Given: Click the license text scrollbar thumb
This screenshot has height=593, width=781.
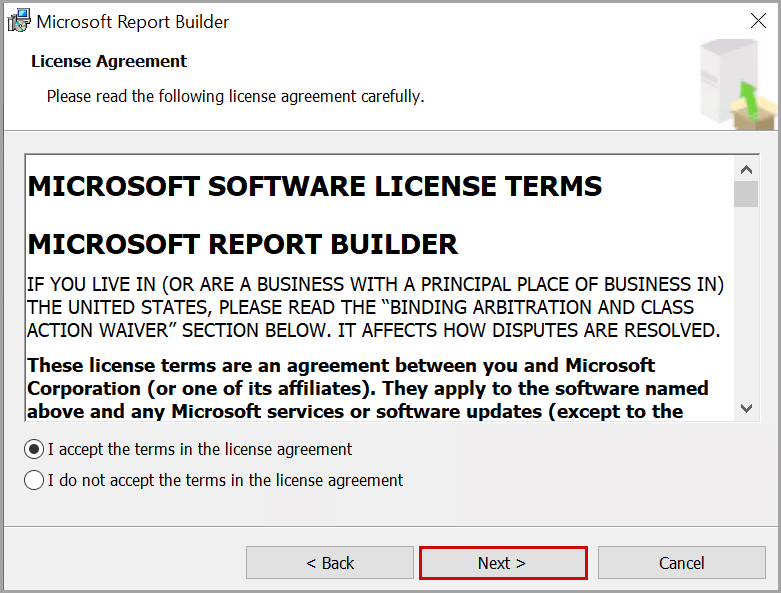Looking at the screenshot, I should (x=745, y=193).
